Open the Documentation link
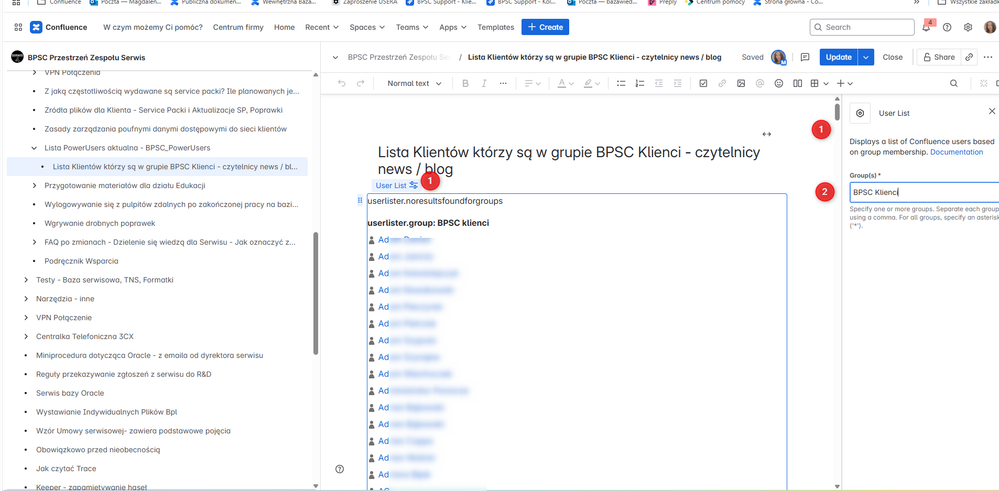Image resolution: width=999 pixels, height=491 pixels. [956, 152]
